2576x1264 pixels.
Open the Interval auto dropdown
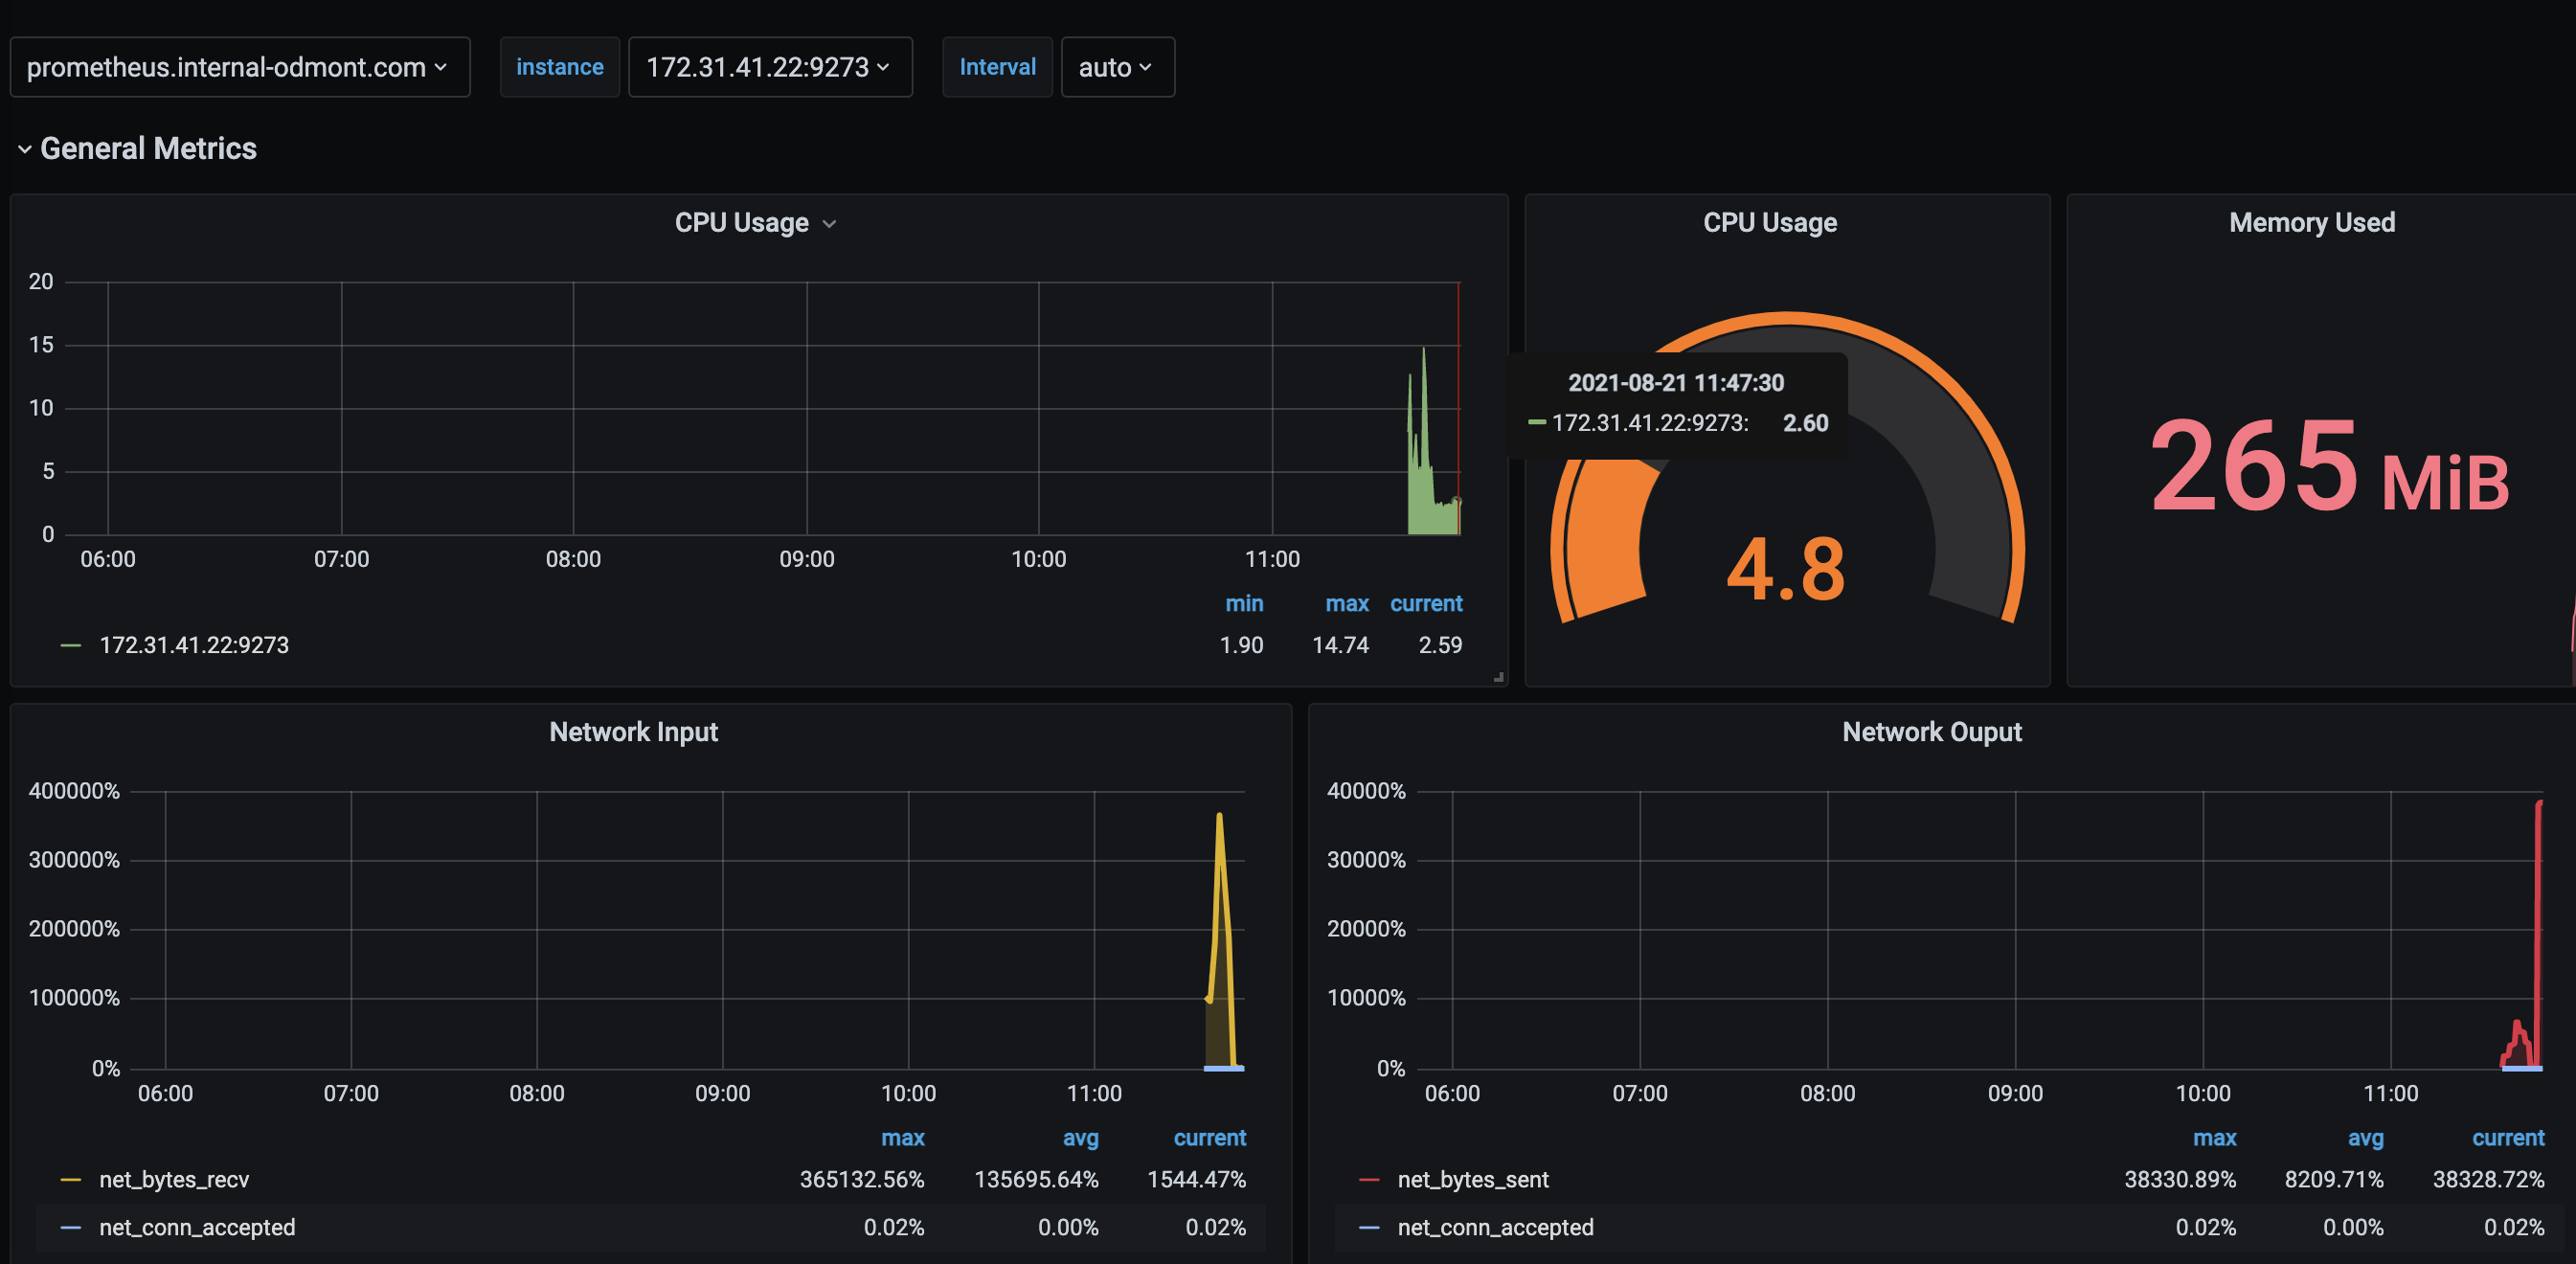[x=1116, y=67]
